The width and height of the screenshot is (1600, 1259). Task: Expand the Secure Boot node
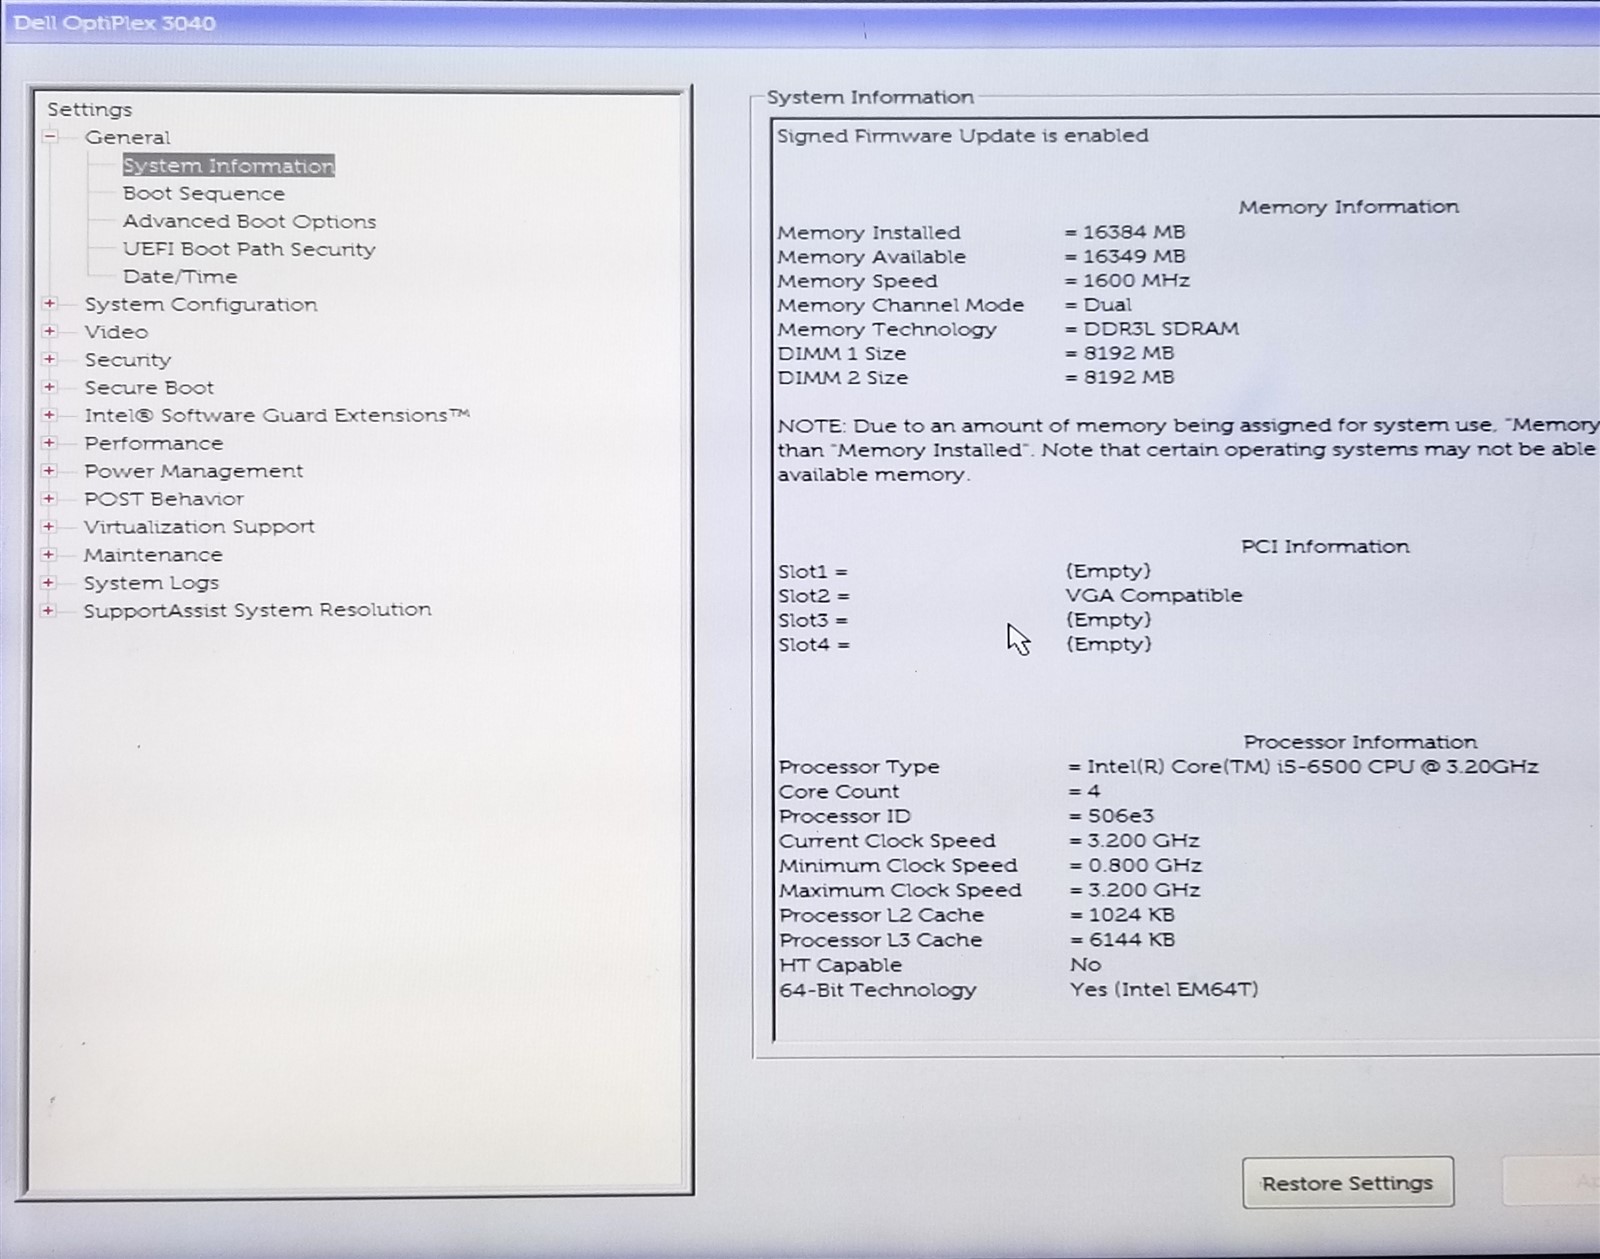pos(49,387)
